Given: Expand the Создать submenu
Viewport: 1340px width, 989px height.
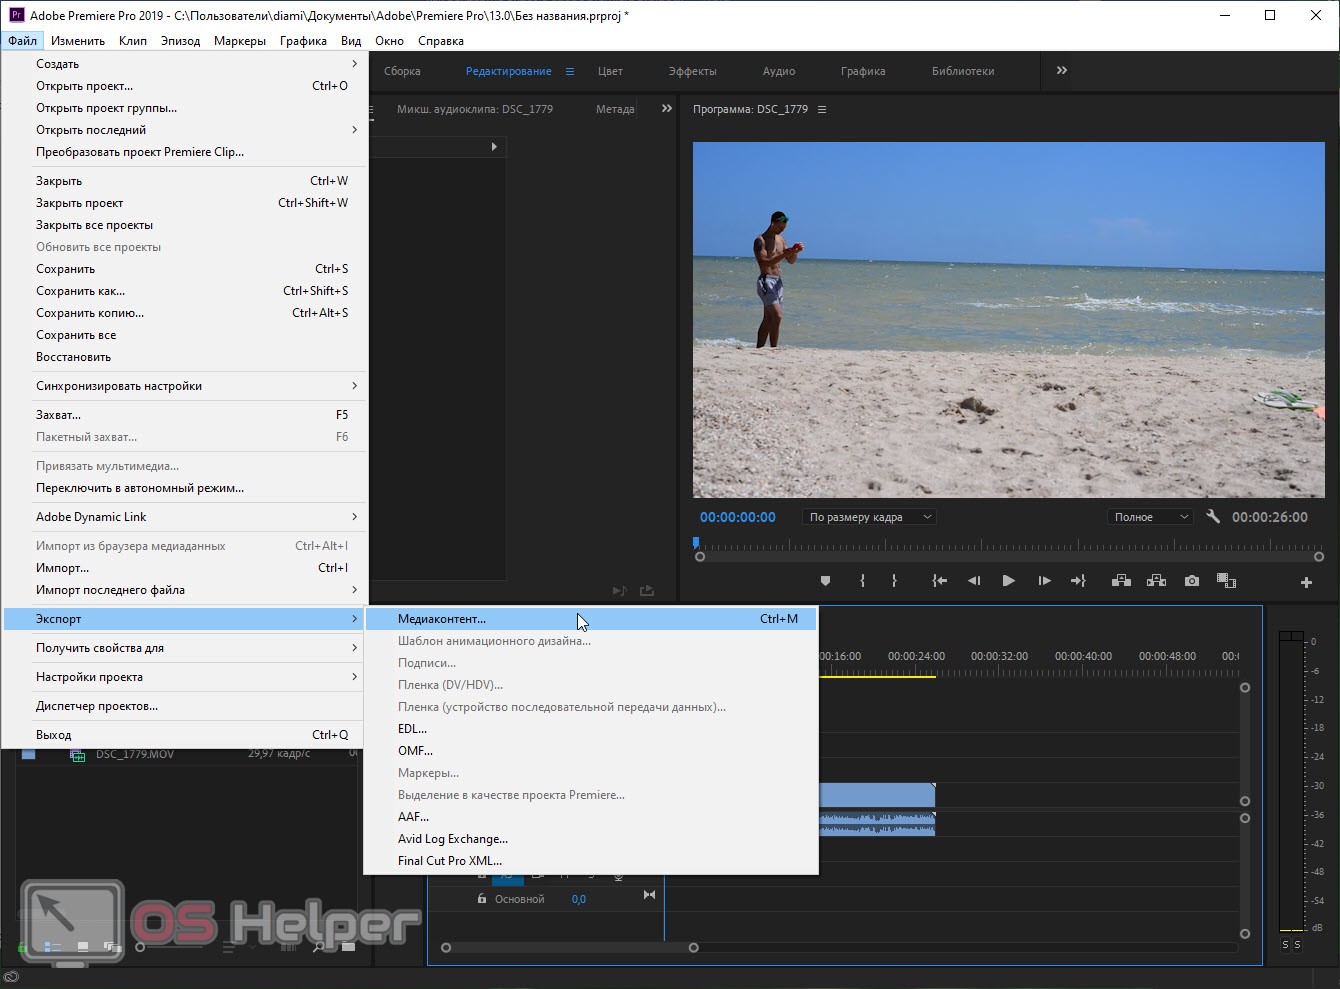Looking at the screenshot, I should pos(185,64).
